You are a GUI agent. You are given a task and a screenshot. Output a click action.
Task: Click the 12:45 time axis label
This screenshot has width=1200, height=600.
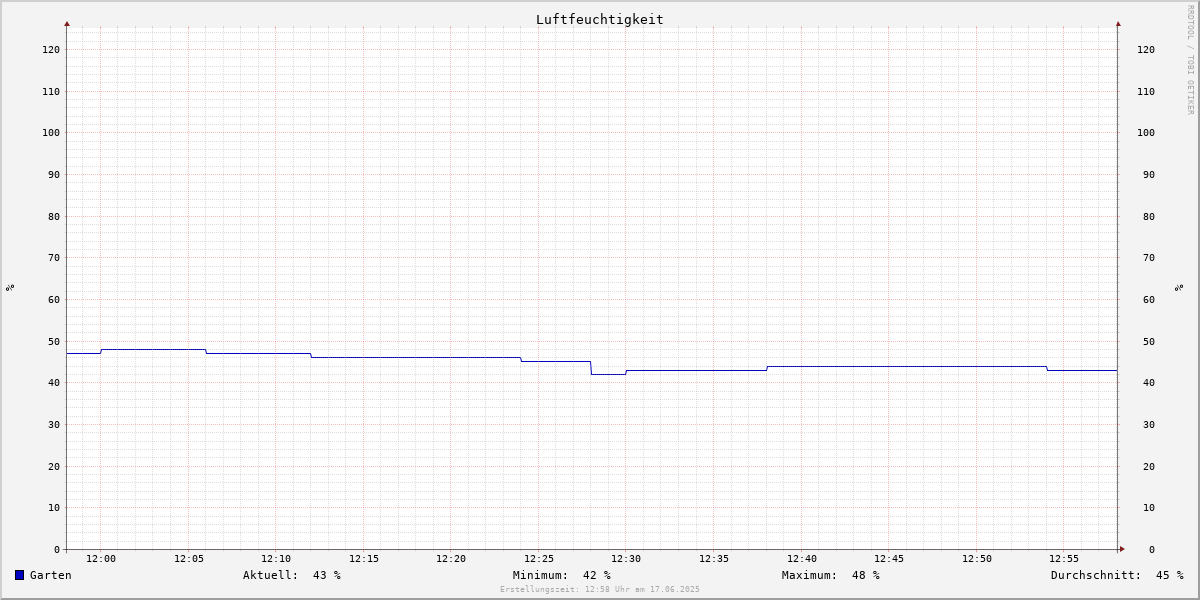point(889,559)
